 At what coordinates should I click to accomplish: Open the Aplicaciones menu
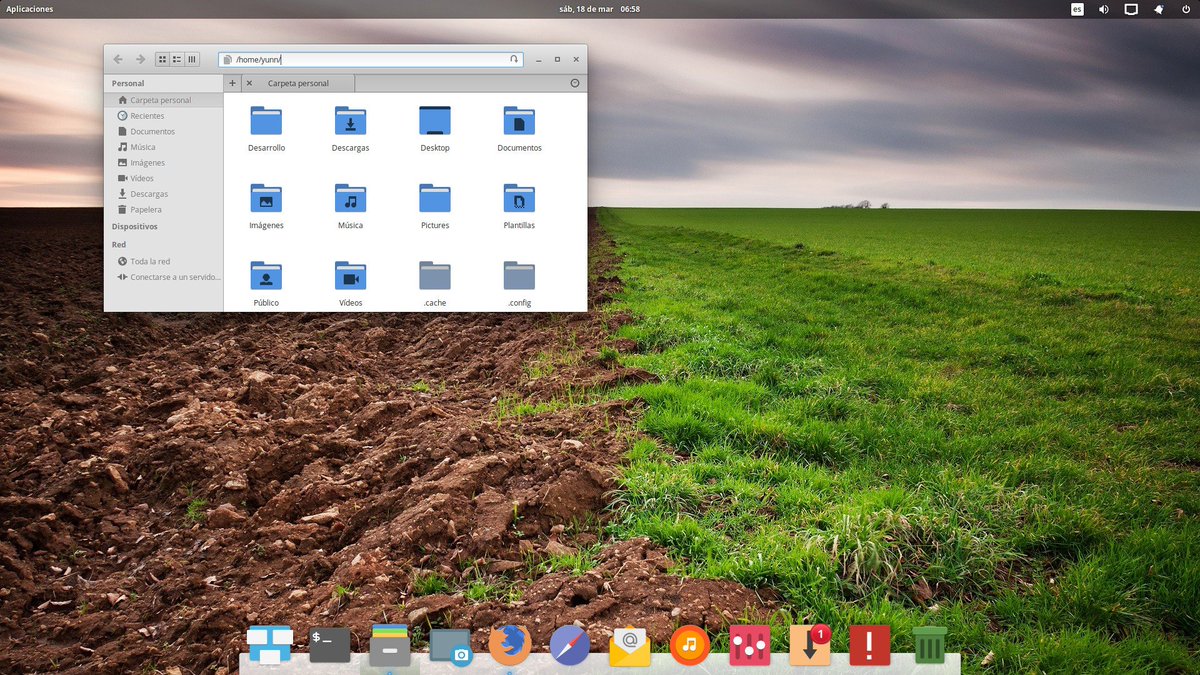(x=30, y=9)
